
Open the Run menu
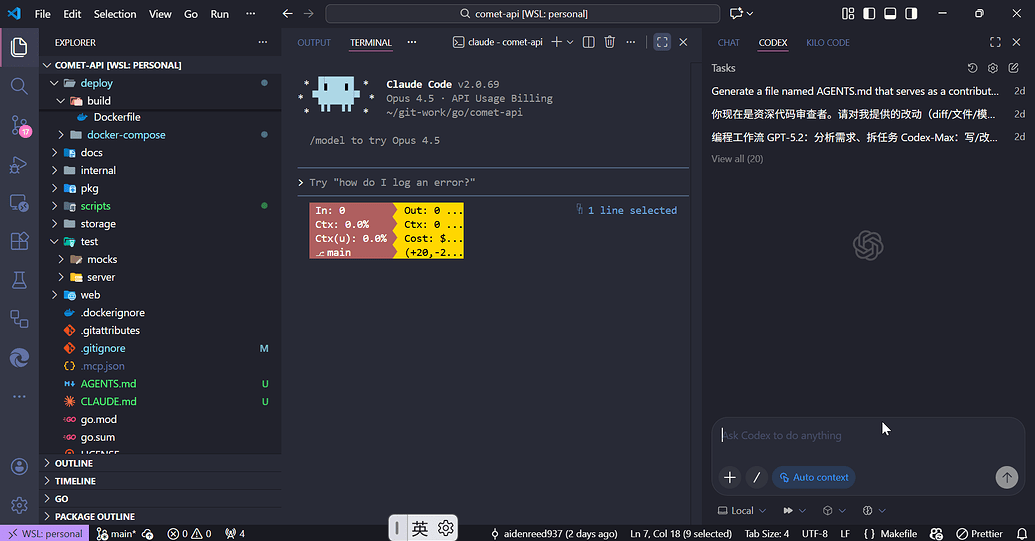pyautogui.click(x=219, y=14)
